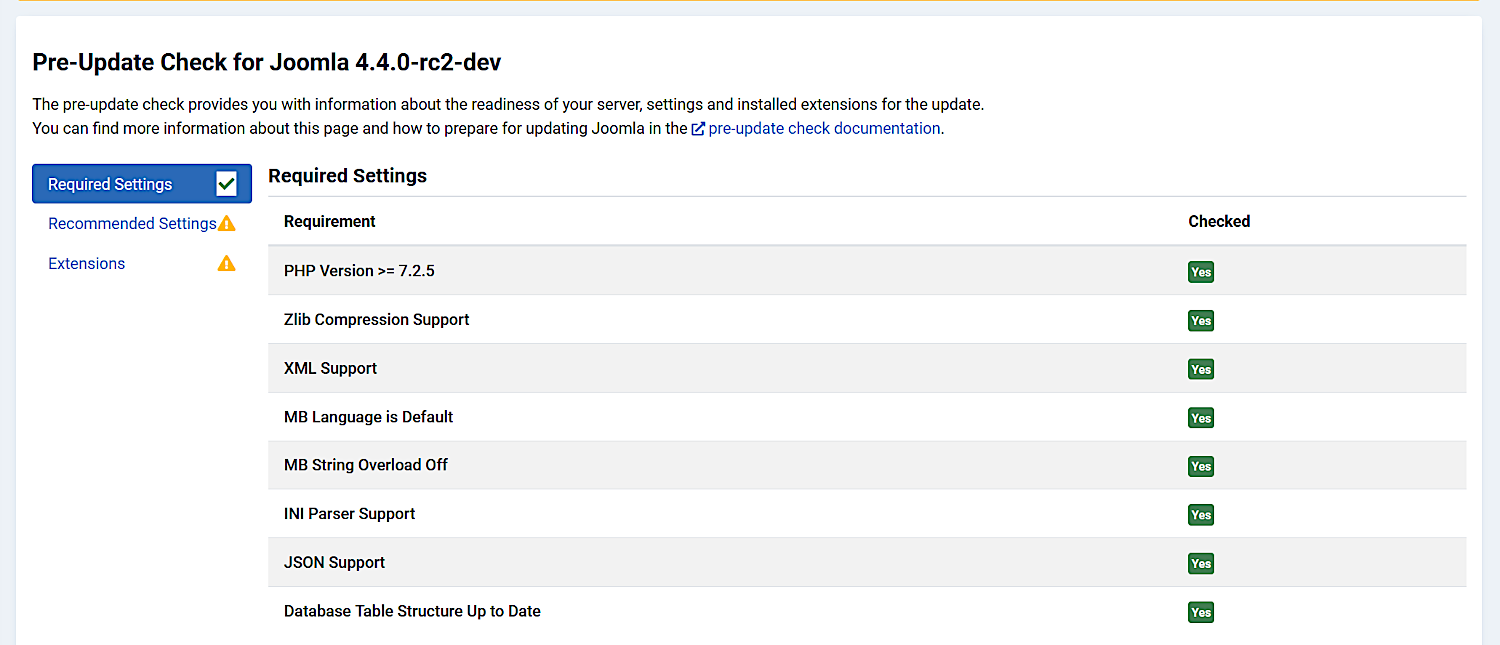Click Yes badge for MB String Overload Off
The height and width of the screenshot is (645, 1500).
(x=1201, y=466)
